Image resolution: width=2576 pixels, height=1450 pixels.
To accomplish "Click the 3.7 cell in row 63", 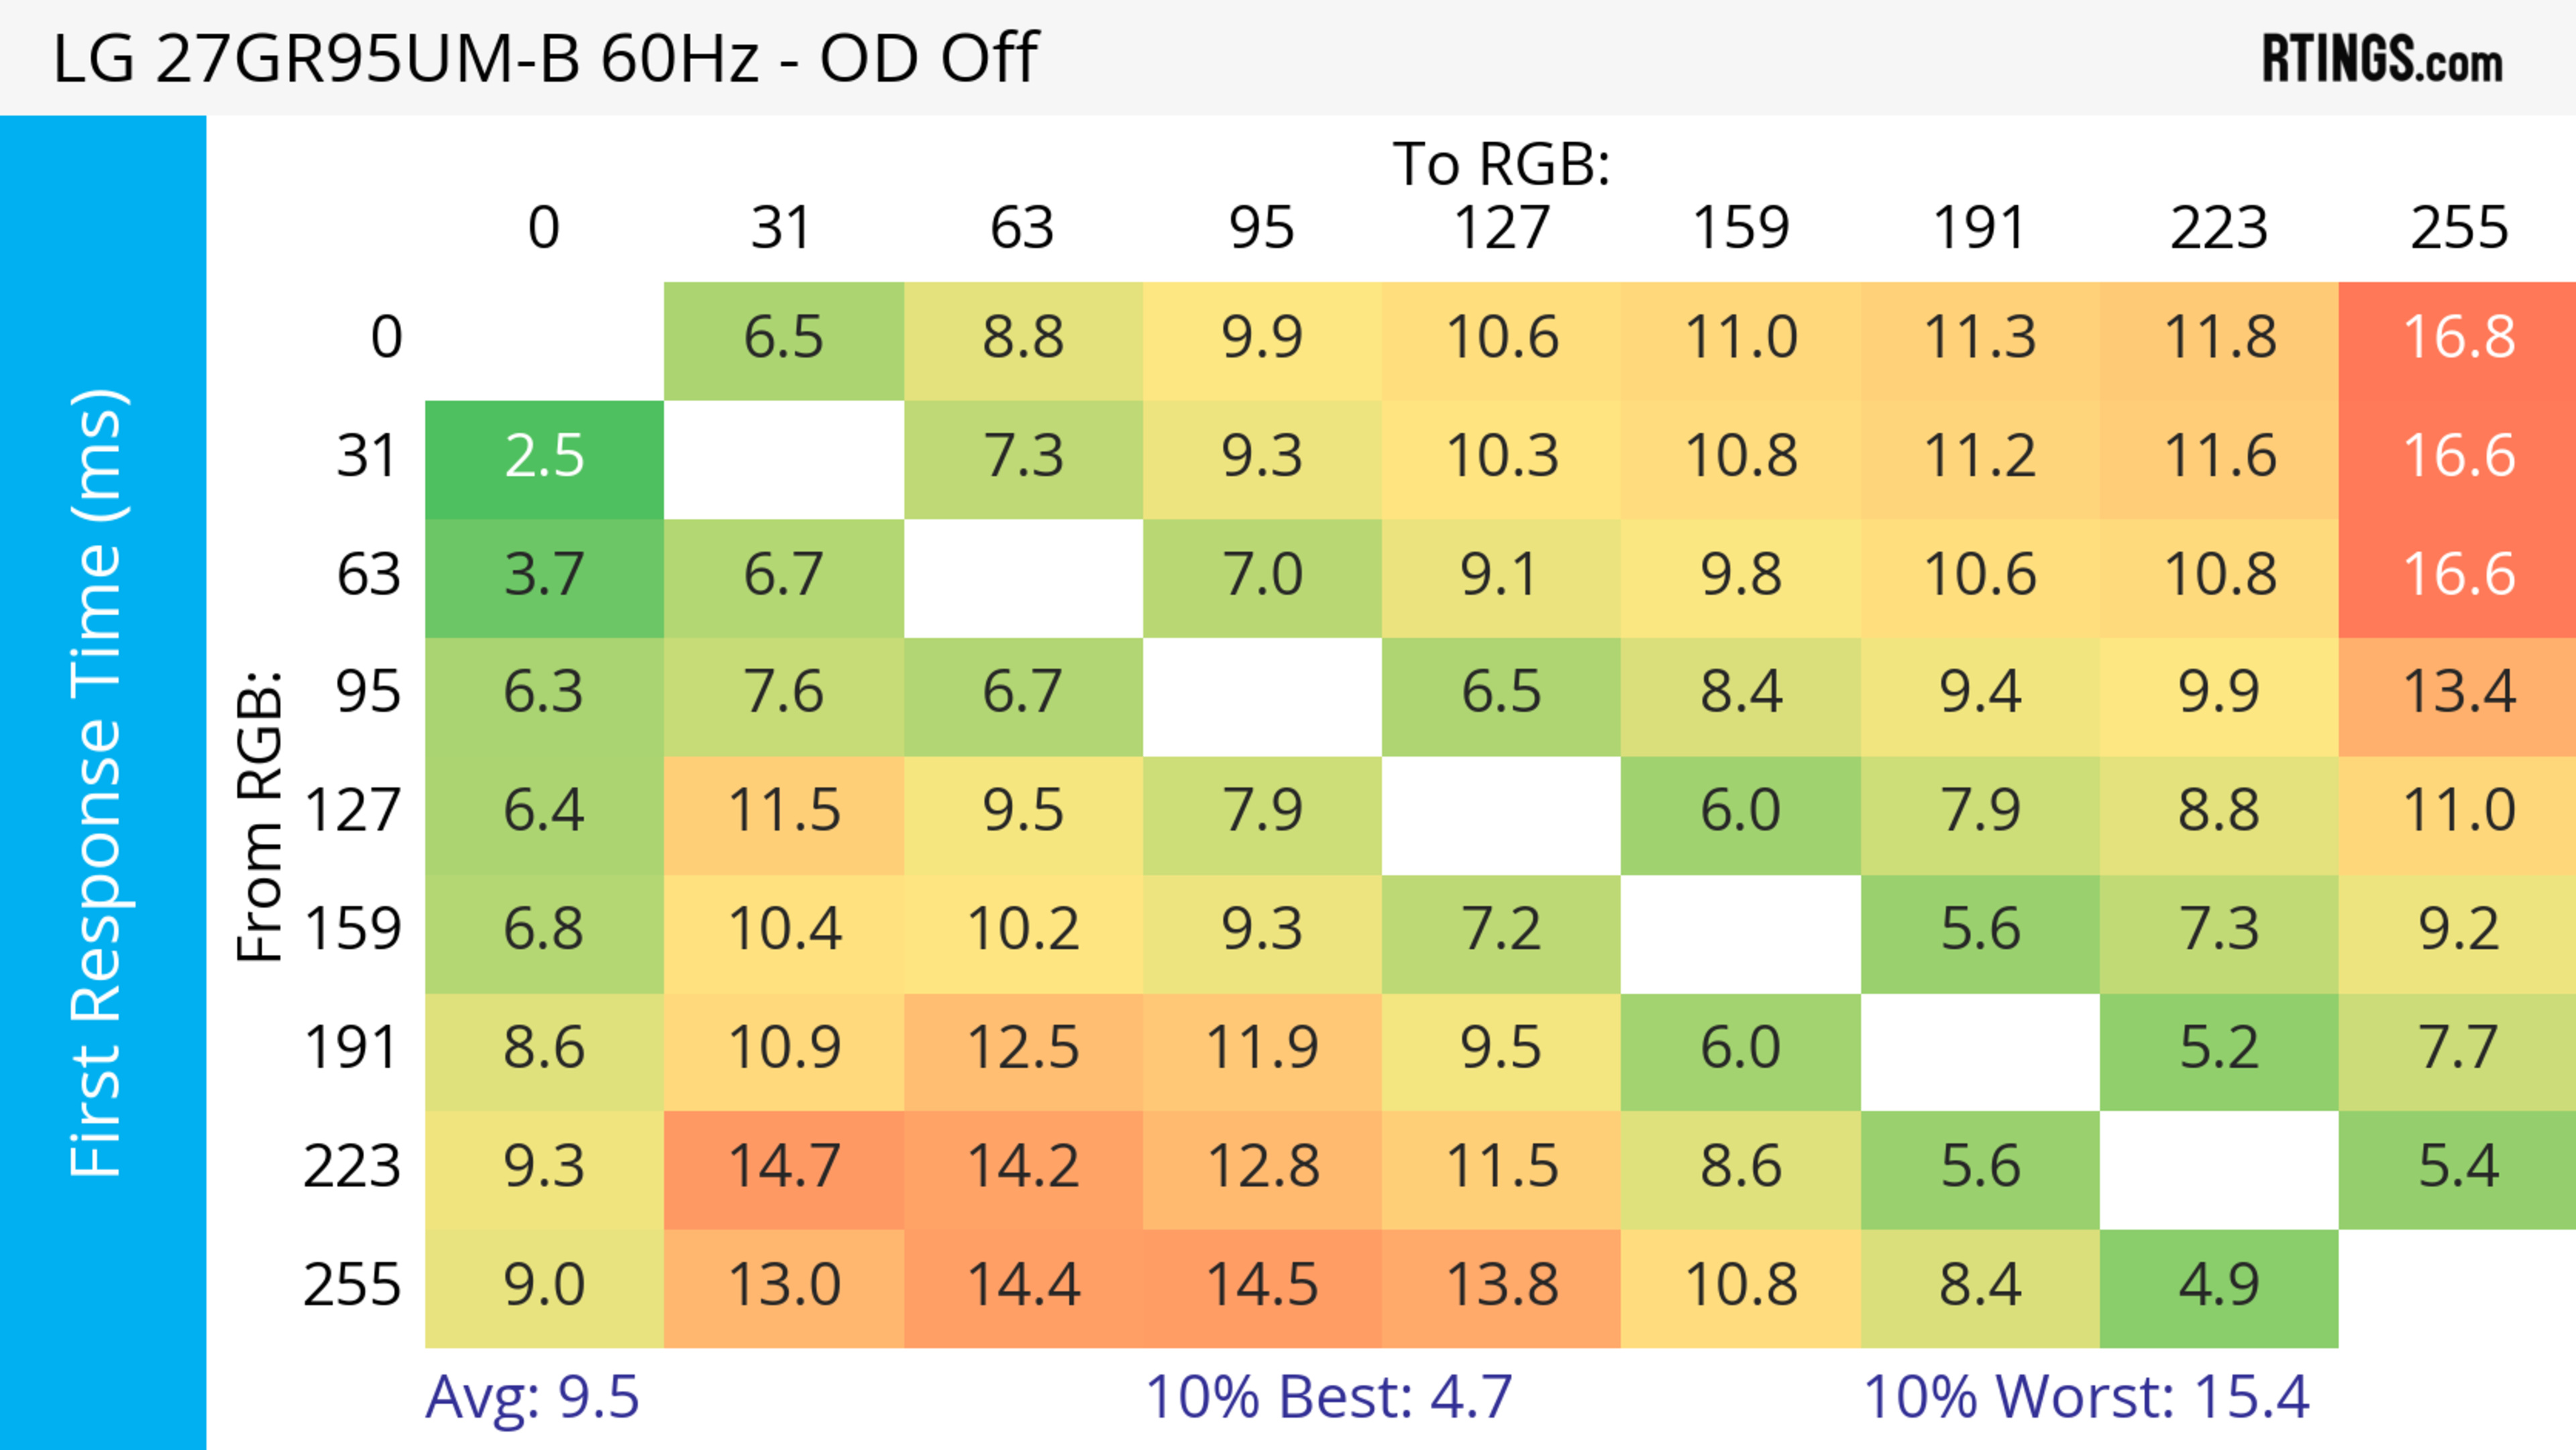I will pos(544,578).
